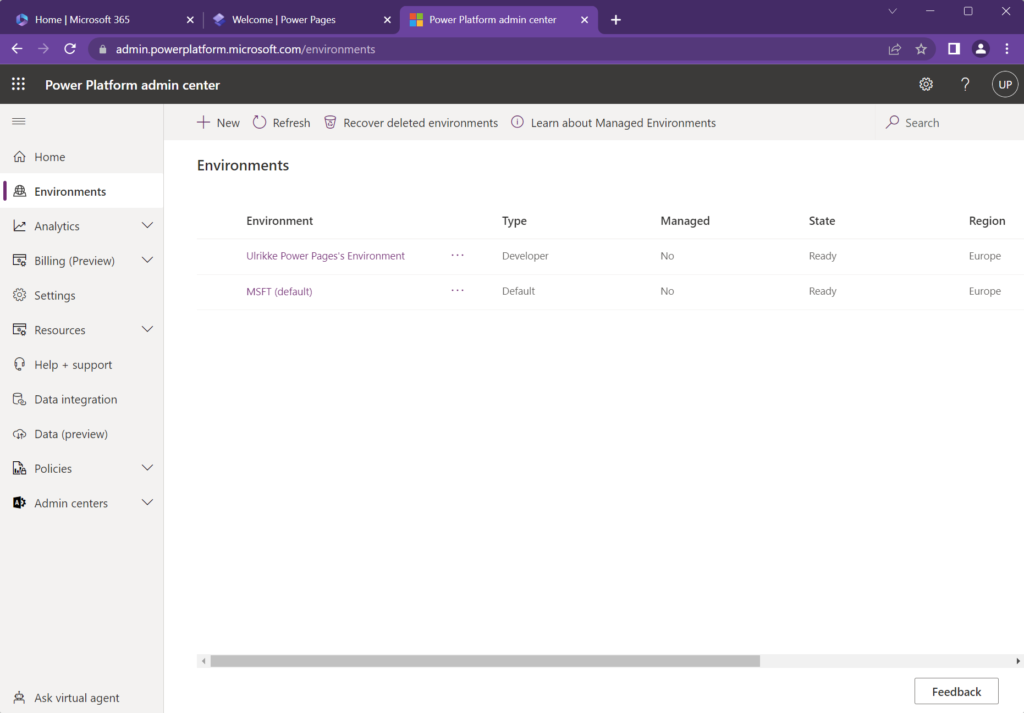Click the search magnifier icon

892,122
